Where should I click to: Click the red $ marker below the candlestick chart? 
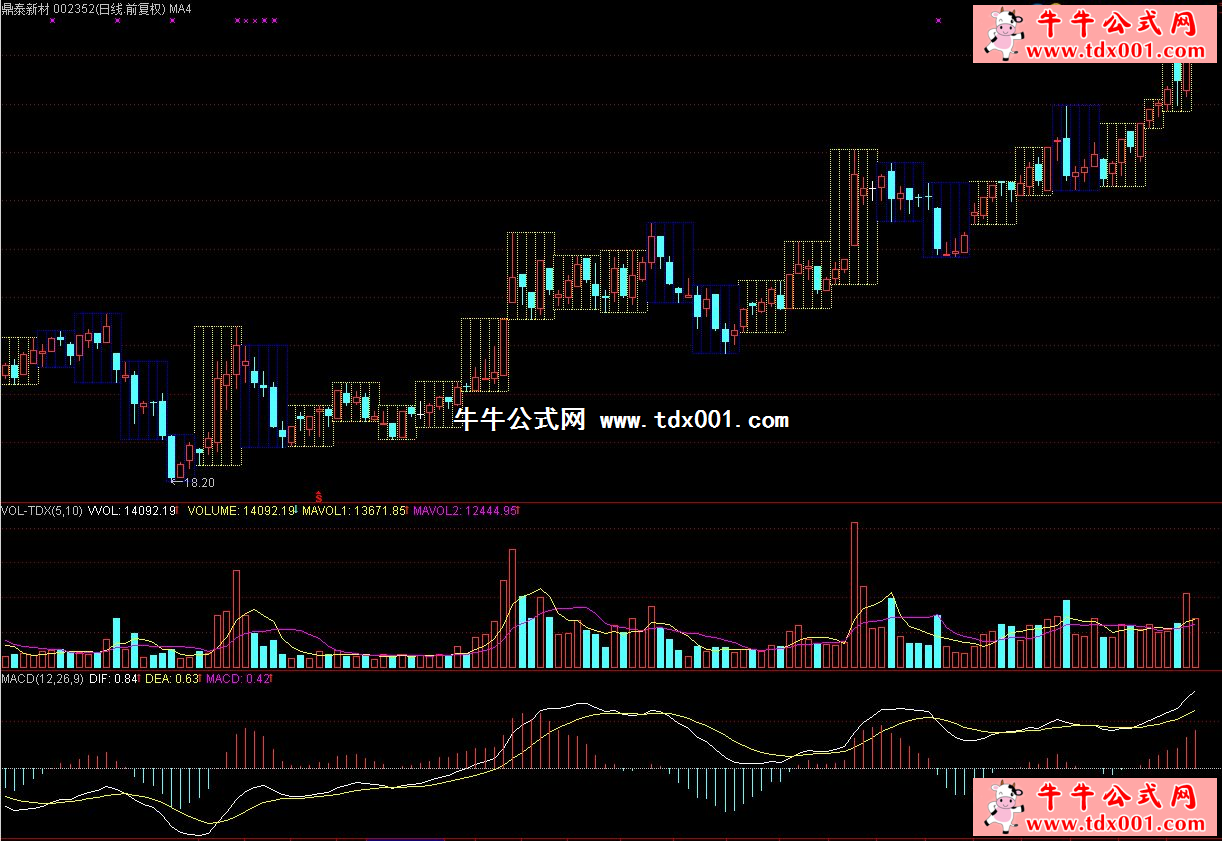click(x=319, y=496)
